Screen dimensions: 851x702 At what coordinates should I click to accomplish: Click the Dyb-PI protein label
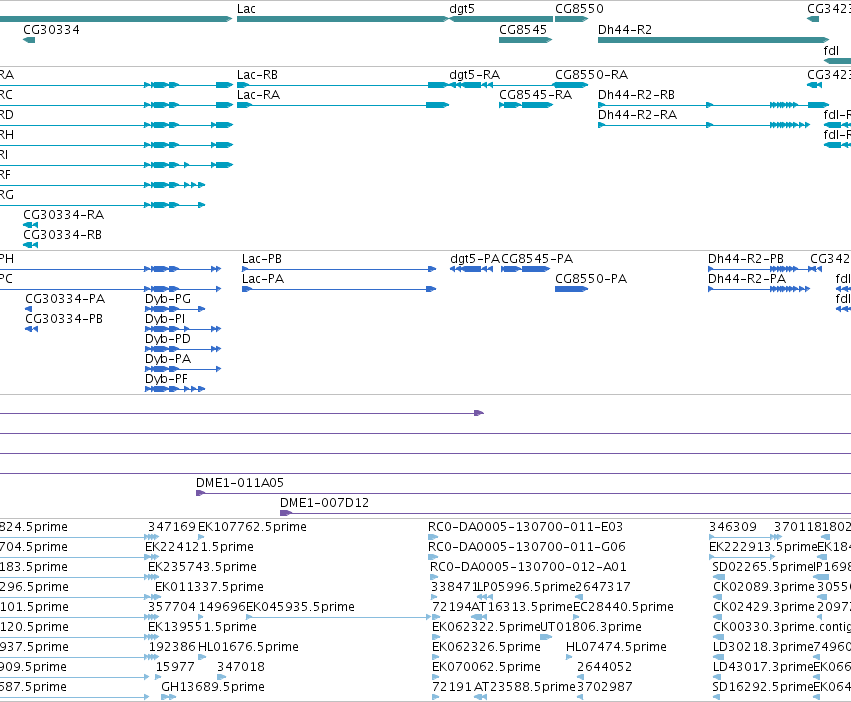pos(164,319)
